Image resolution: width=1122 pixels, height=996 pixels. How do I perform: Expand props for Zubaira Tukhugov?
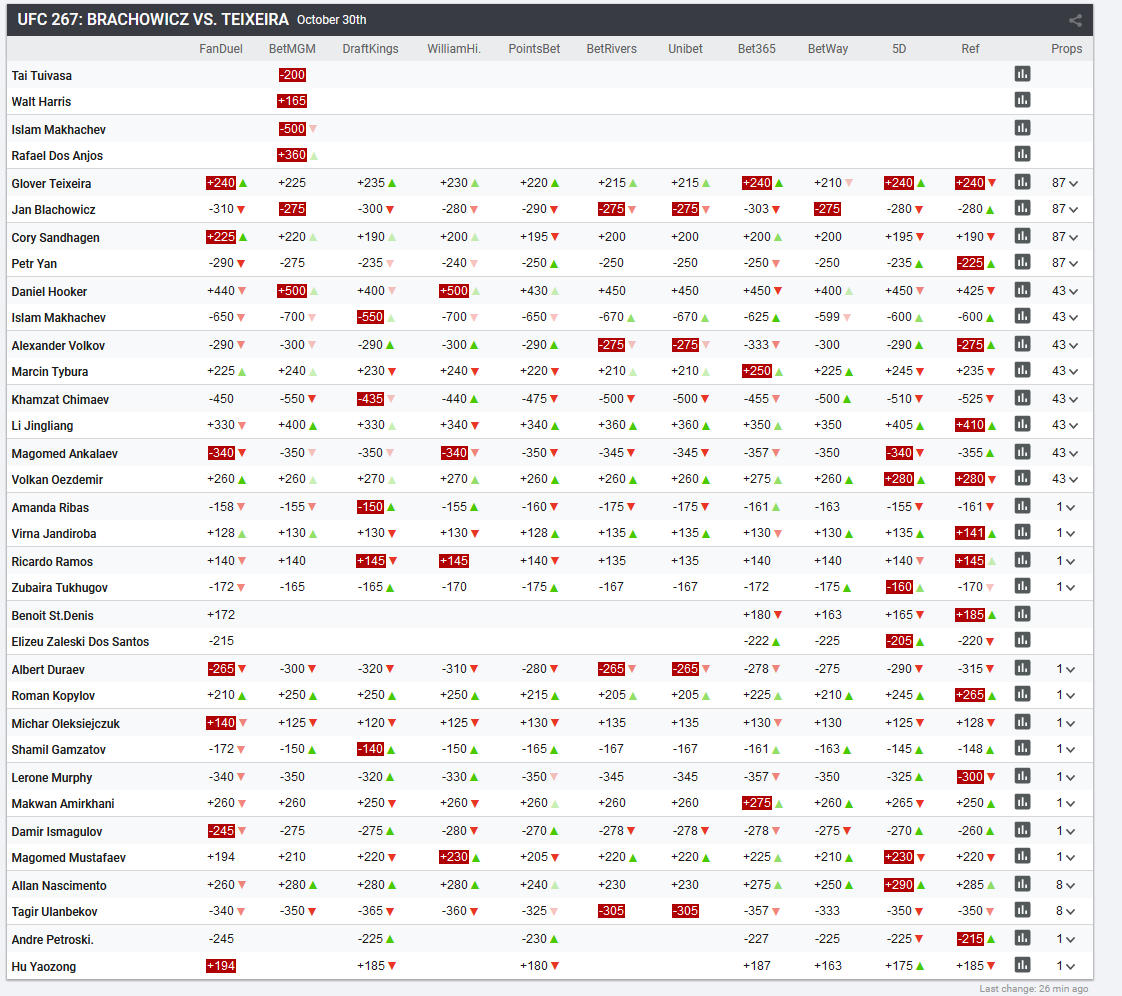[x=1065, y=587]
